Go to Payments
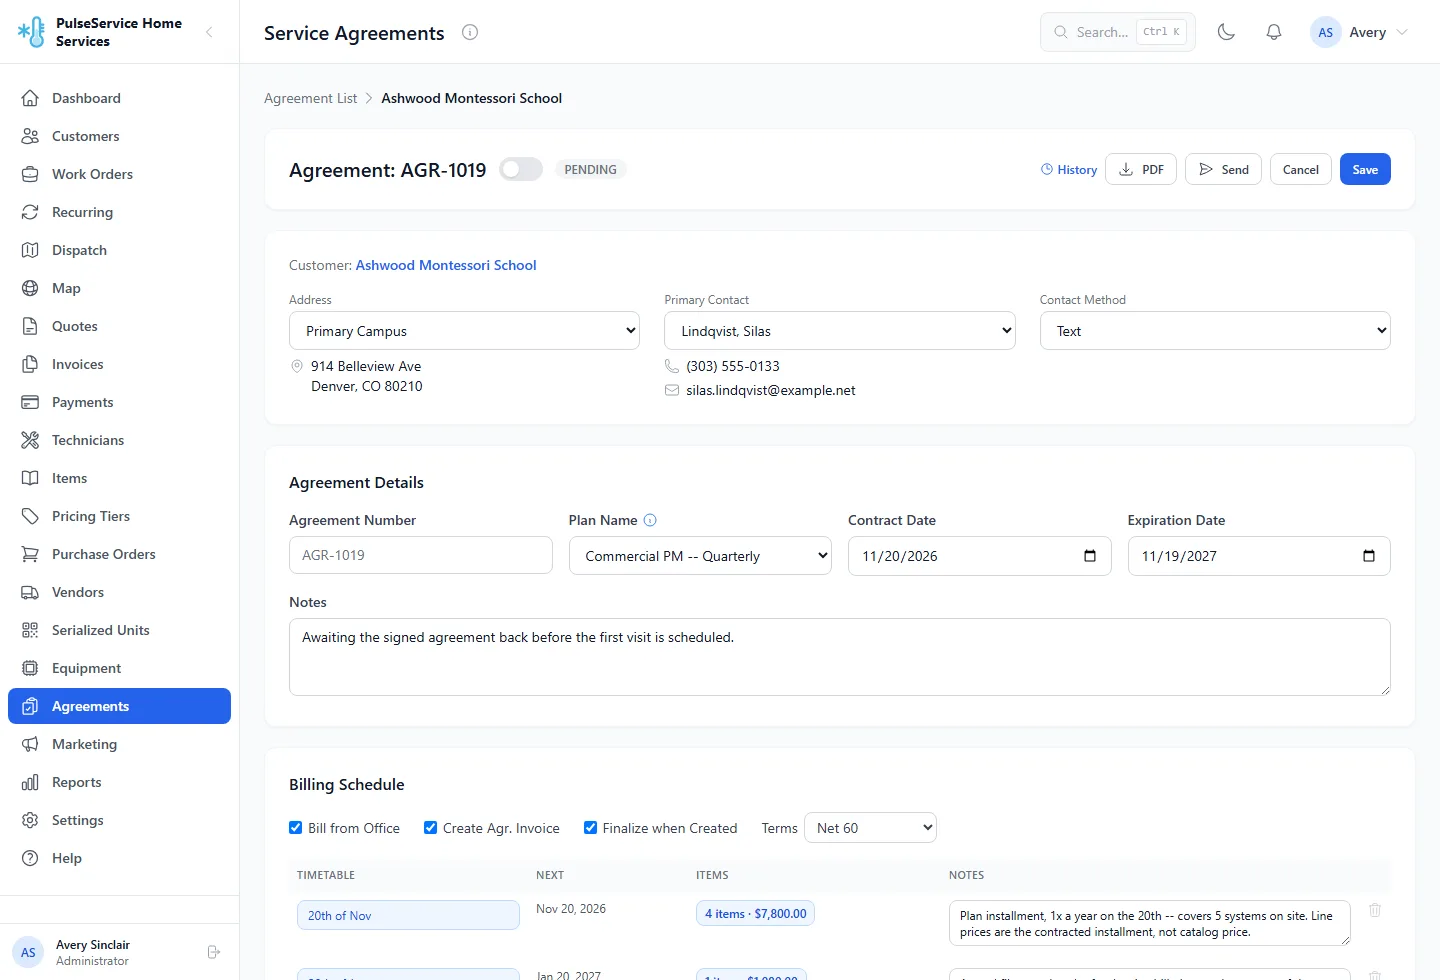This screenshot has height=980, width=1440. click(x=119, y=402)
